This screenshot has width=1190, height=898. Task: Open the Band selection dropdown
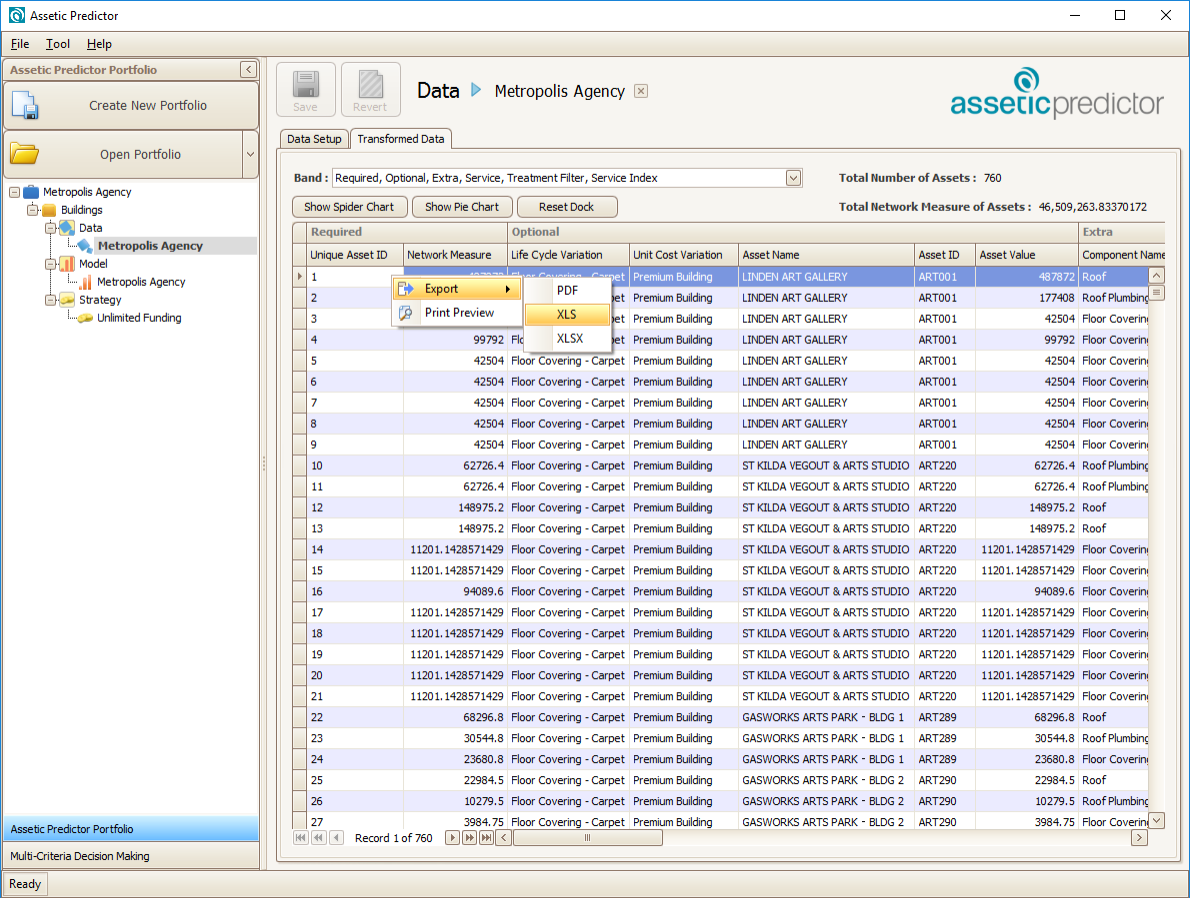(x=793, y=177)
